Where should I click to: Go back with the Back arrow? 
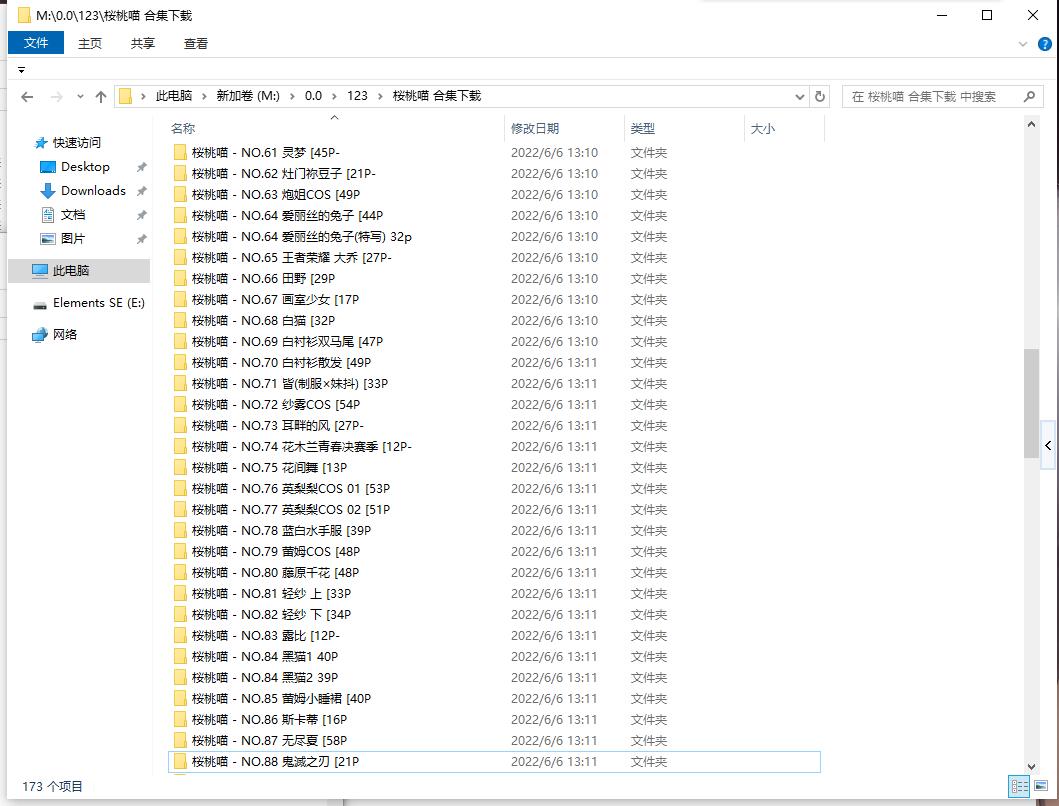pyautogui.click(x=27, y=97)
